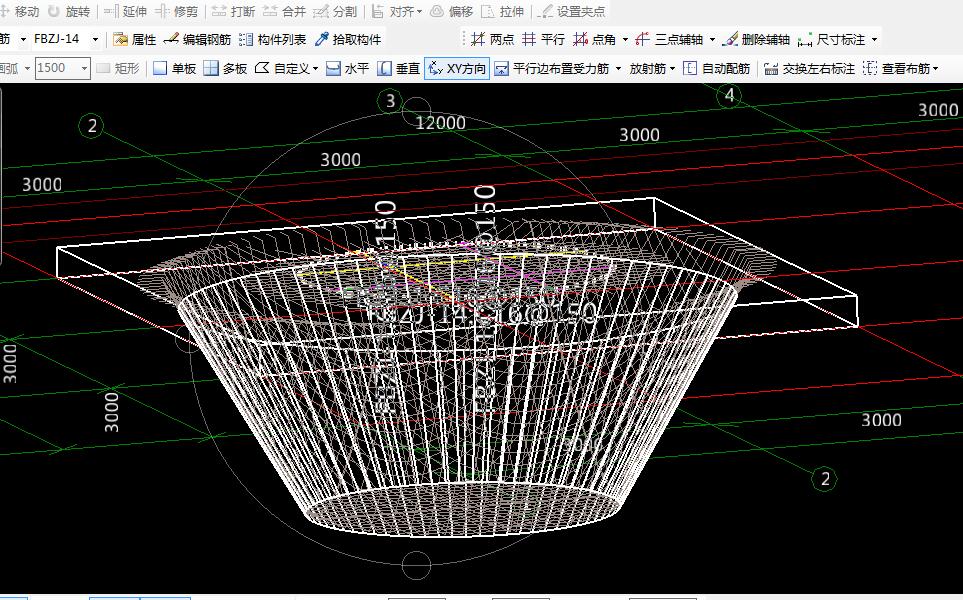This screenshot has width=963, height=600.
Task: Toggle the XY方向 layout mode
Action: (x=457, y=69)
